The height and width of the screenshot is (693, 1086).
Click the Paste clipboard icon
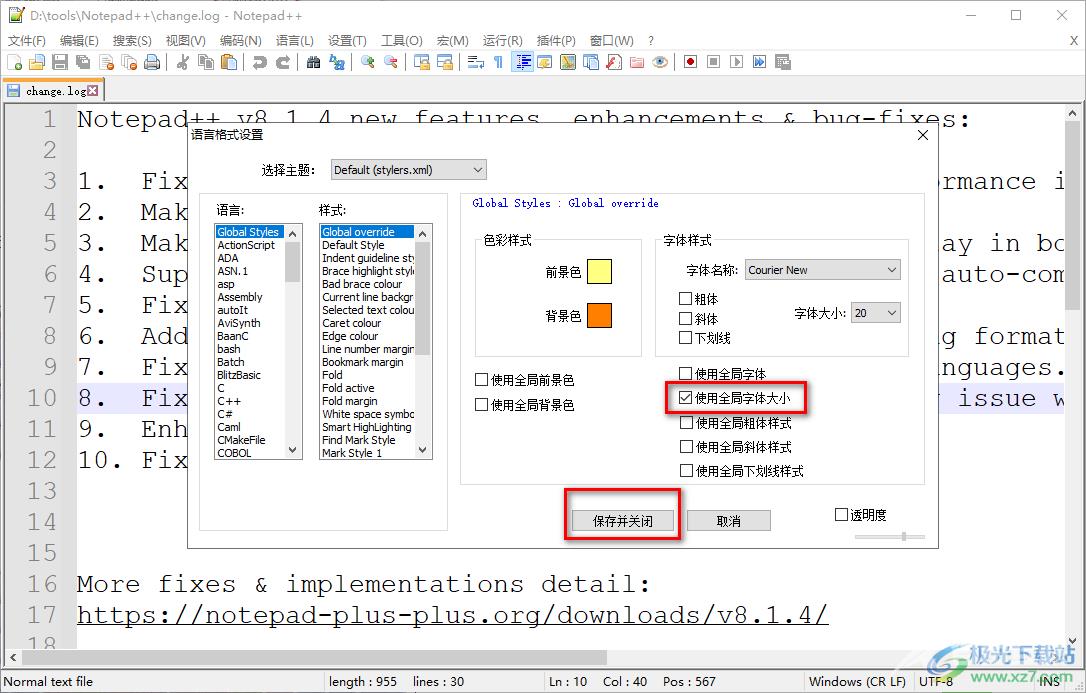point(229,62)
